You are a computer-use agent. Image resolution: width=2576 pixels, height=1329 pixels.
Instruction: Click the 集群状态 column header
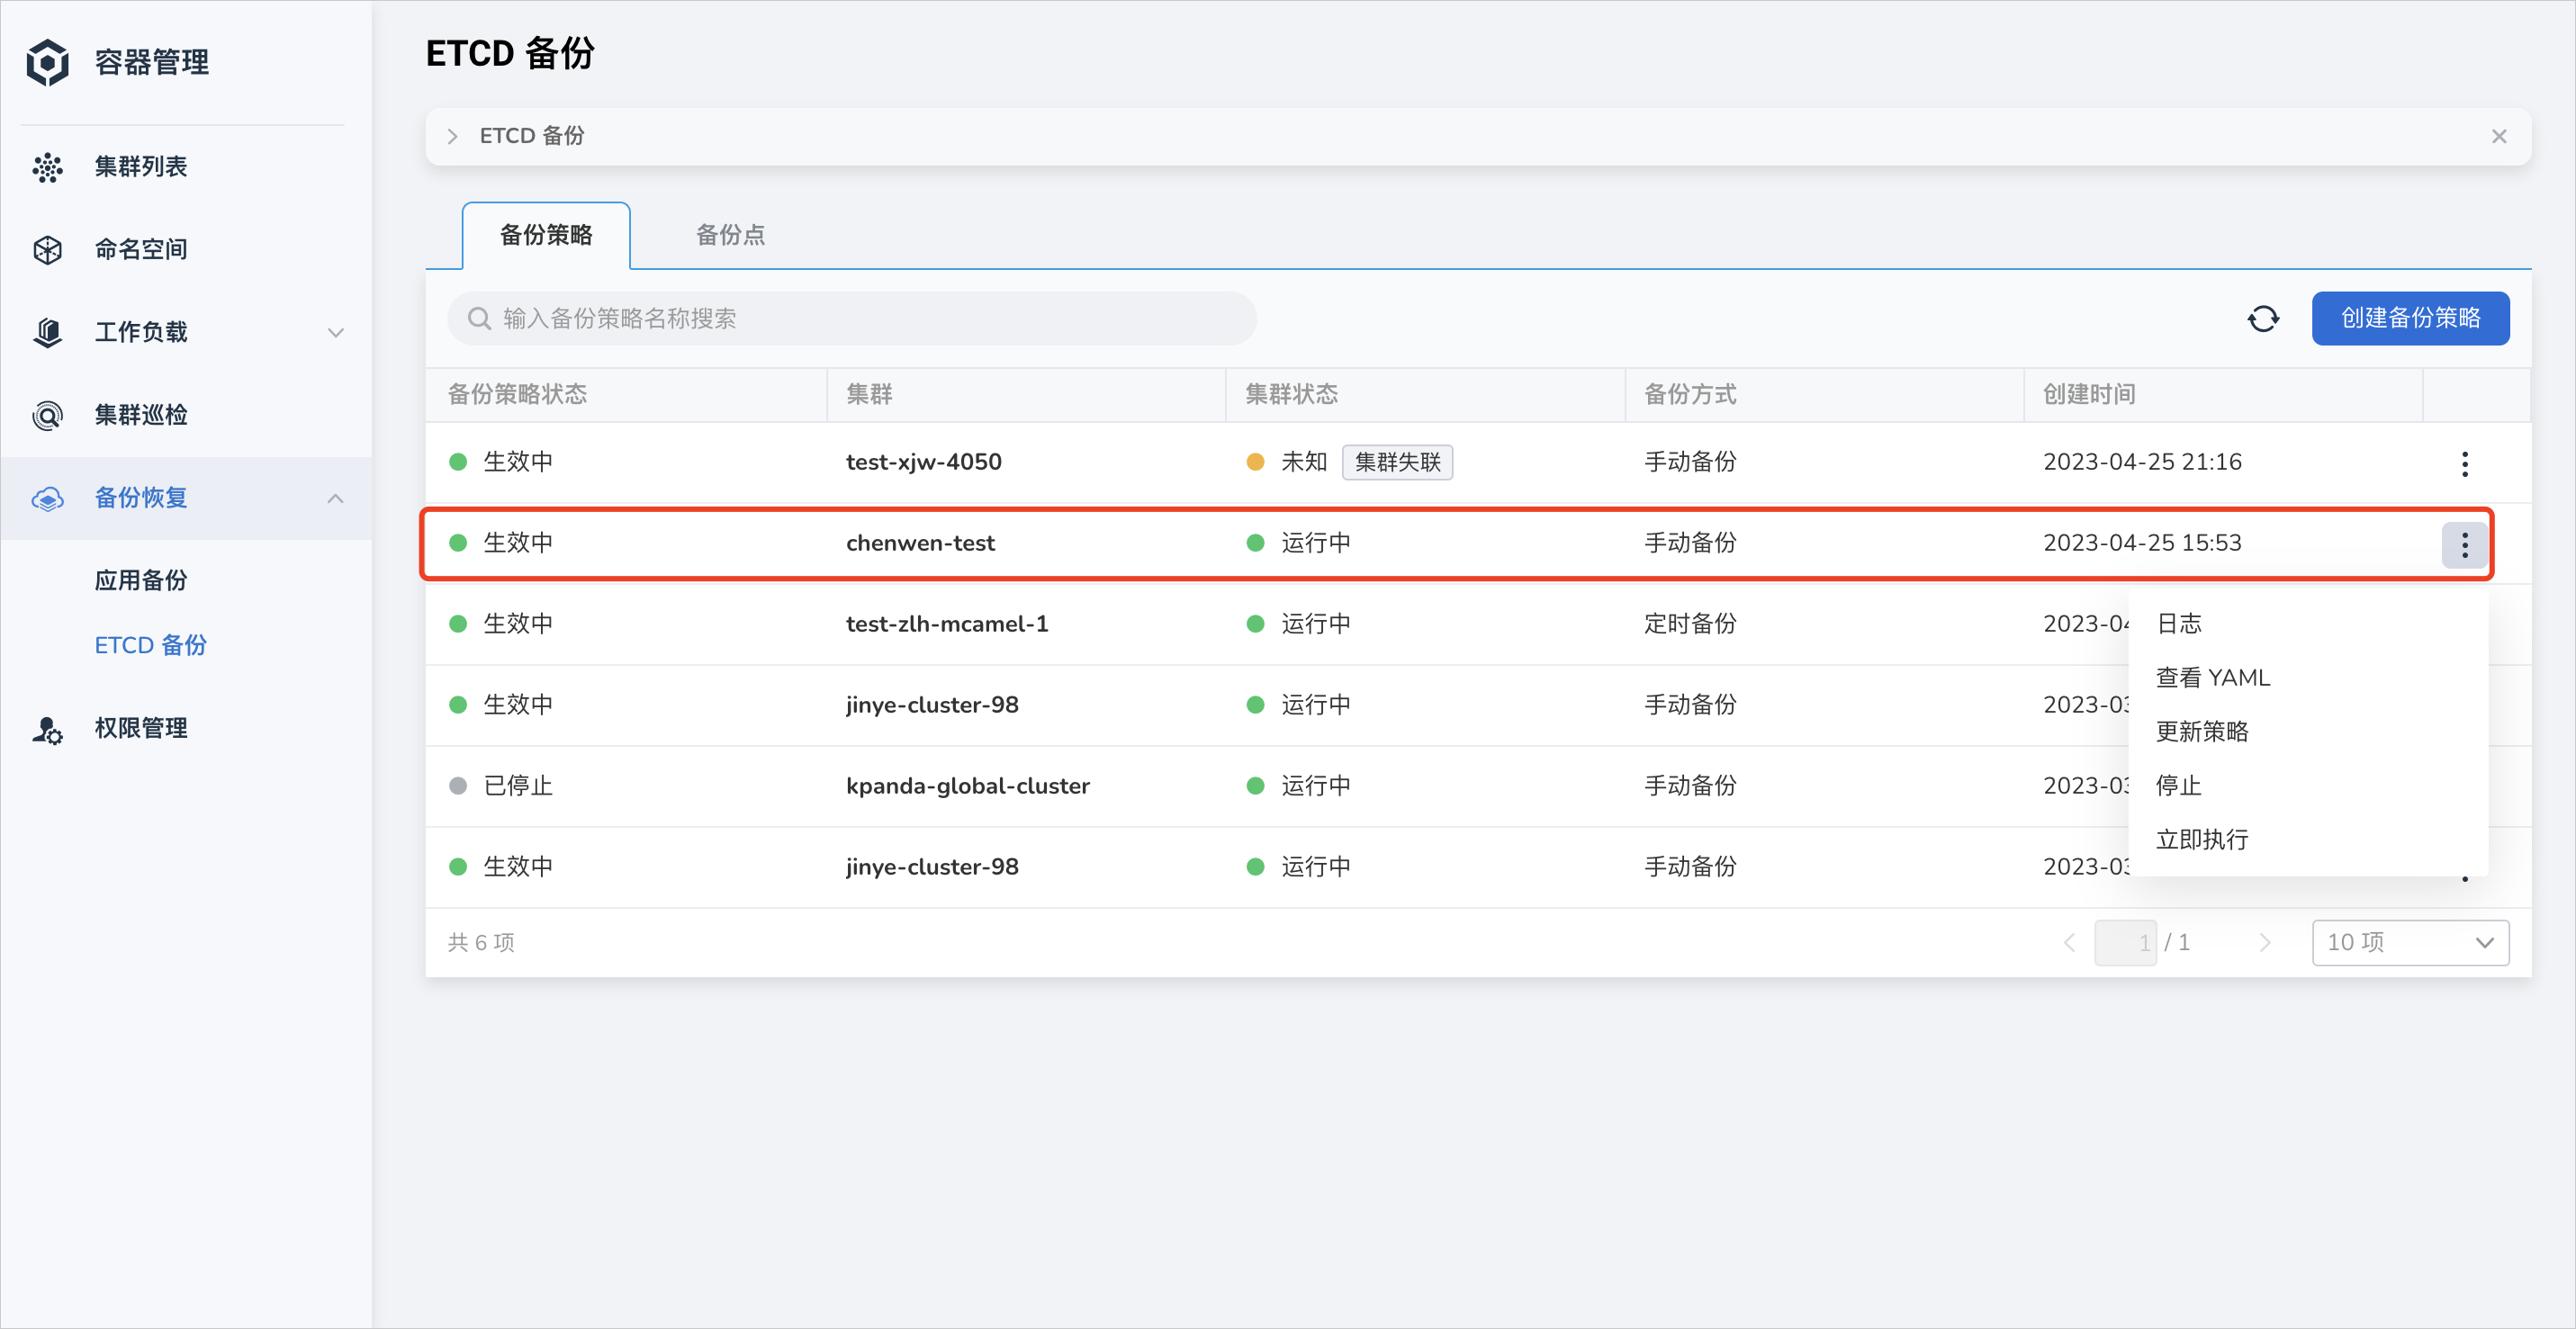click(x=1291, y=395)
